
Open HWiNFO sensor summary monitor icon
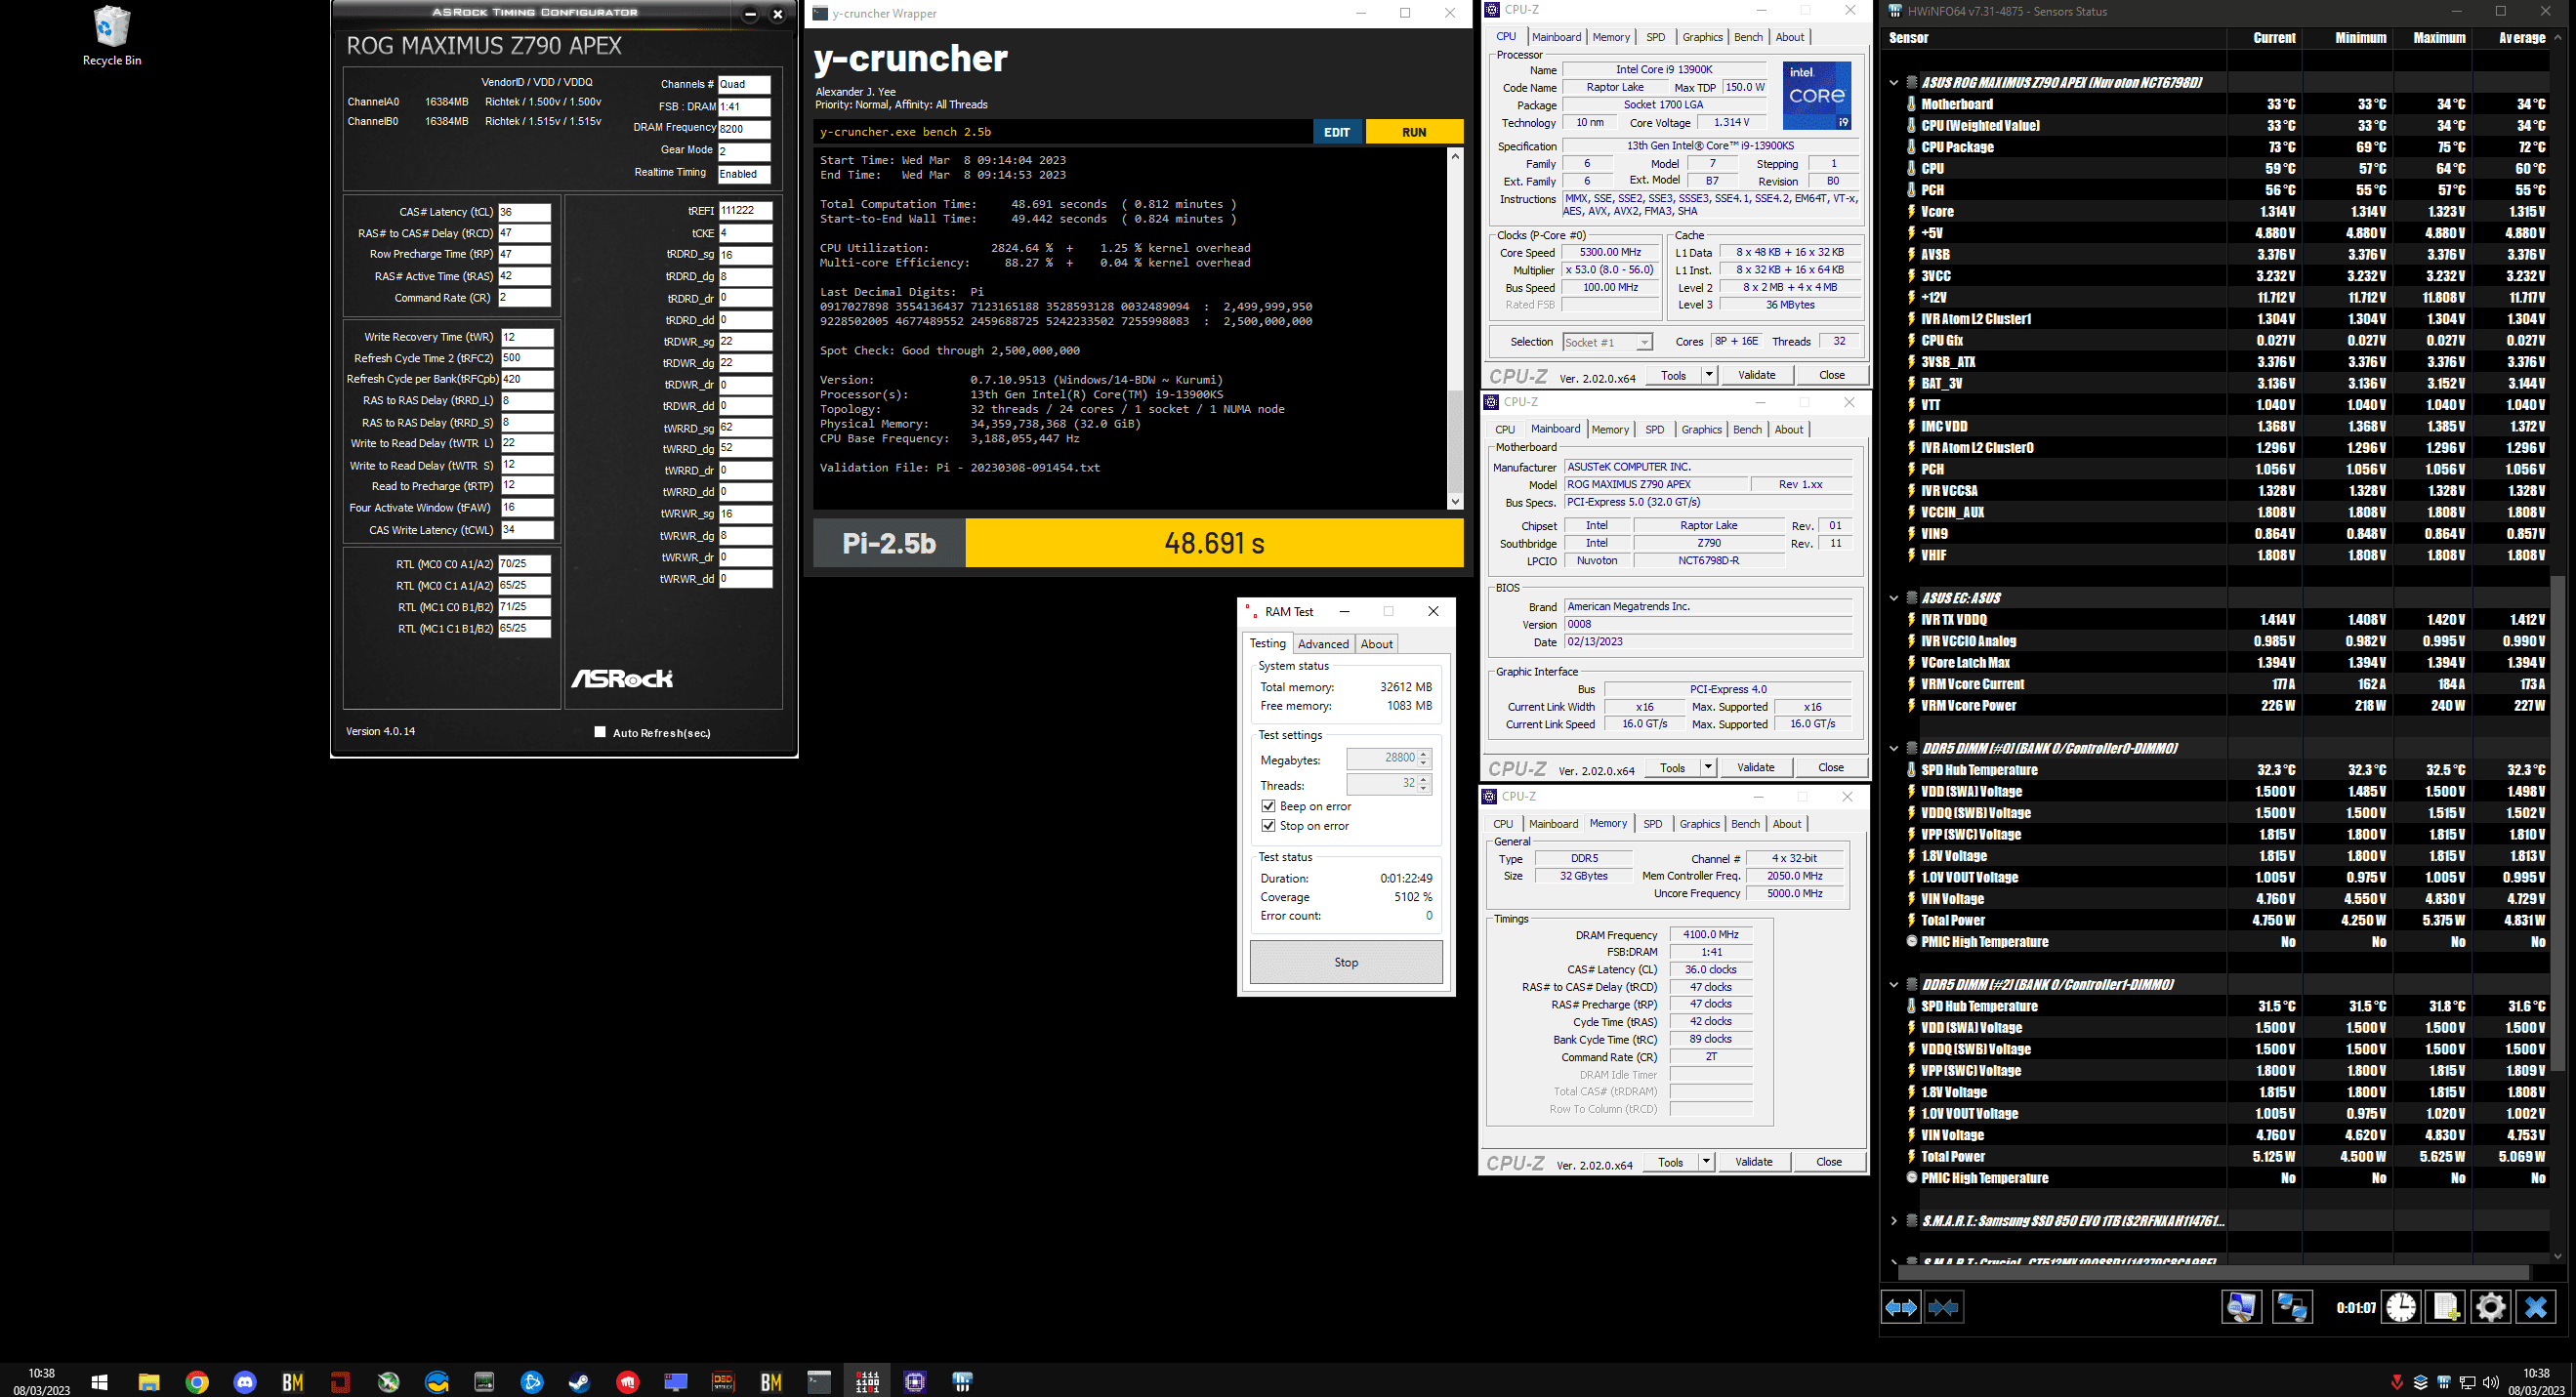click(2241, 1307)
